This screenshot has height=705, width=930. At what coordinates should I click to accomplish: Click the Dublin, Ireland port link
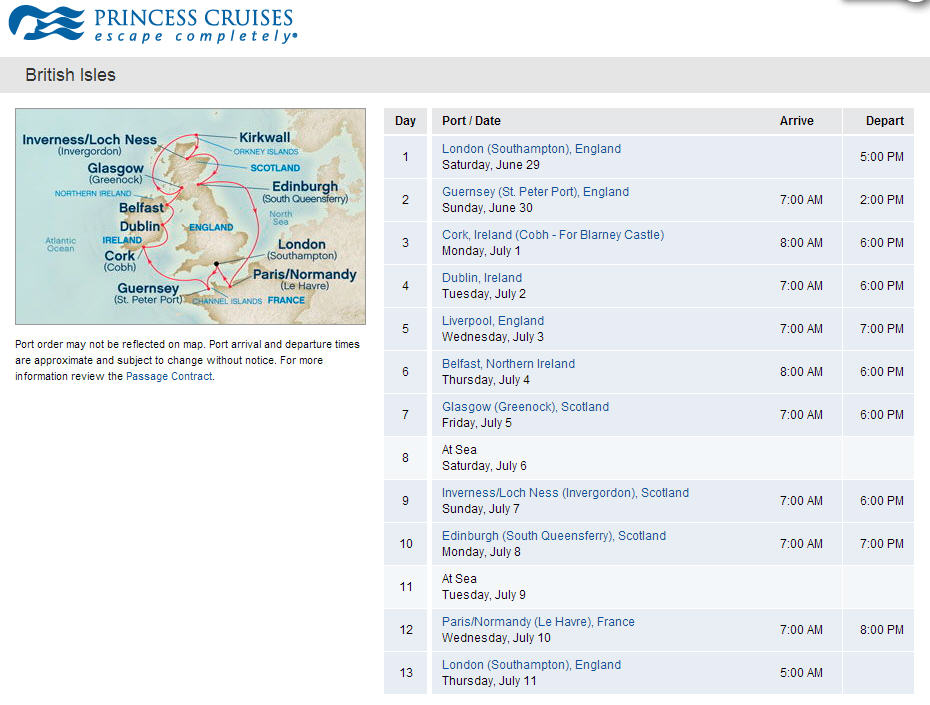tap(482, 278)
